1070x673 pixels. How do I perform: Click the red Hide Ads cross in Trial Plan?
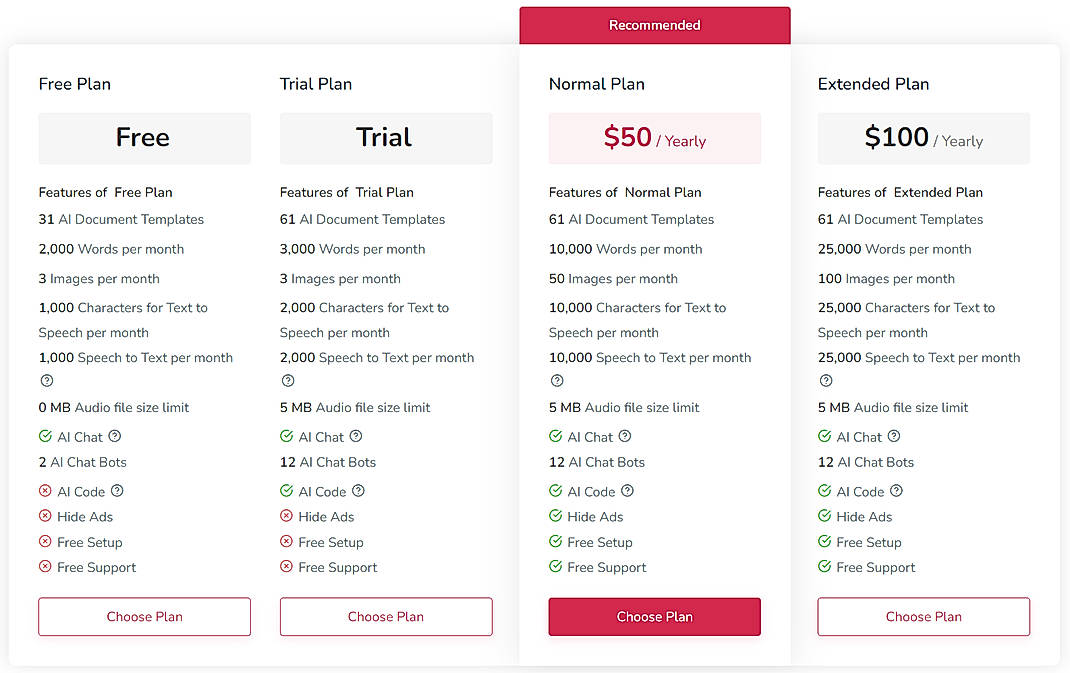(x=285, y=516)
